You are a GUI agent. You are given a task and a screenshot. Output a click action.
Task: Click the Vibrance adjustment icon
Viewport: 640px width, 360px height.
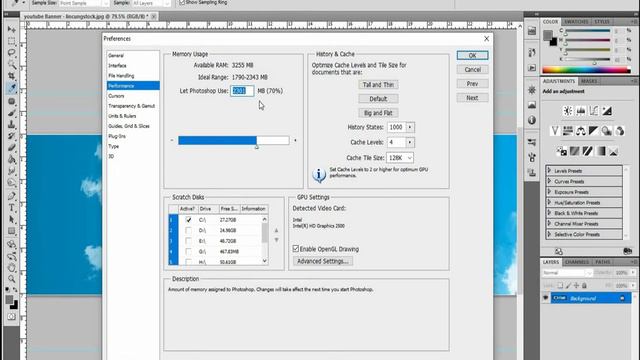tap(554, 131)
